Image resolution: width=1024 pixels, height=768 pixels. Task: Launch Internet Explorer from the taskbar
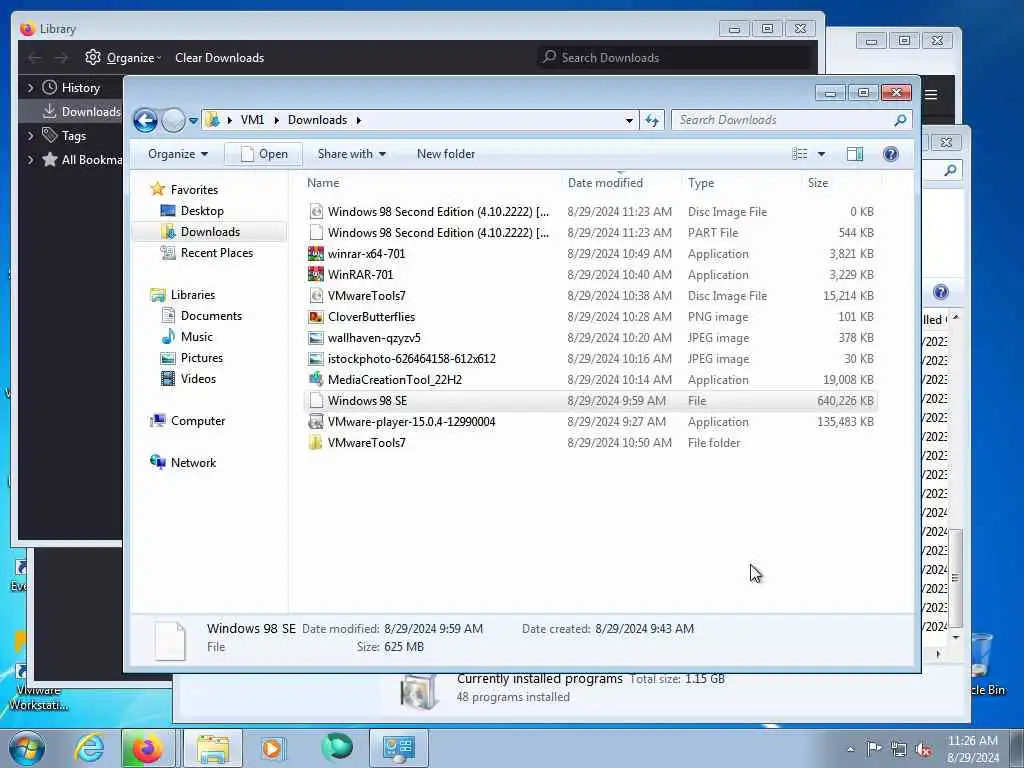(x=89, y=748)
